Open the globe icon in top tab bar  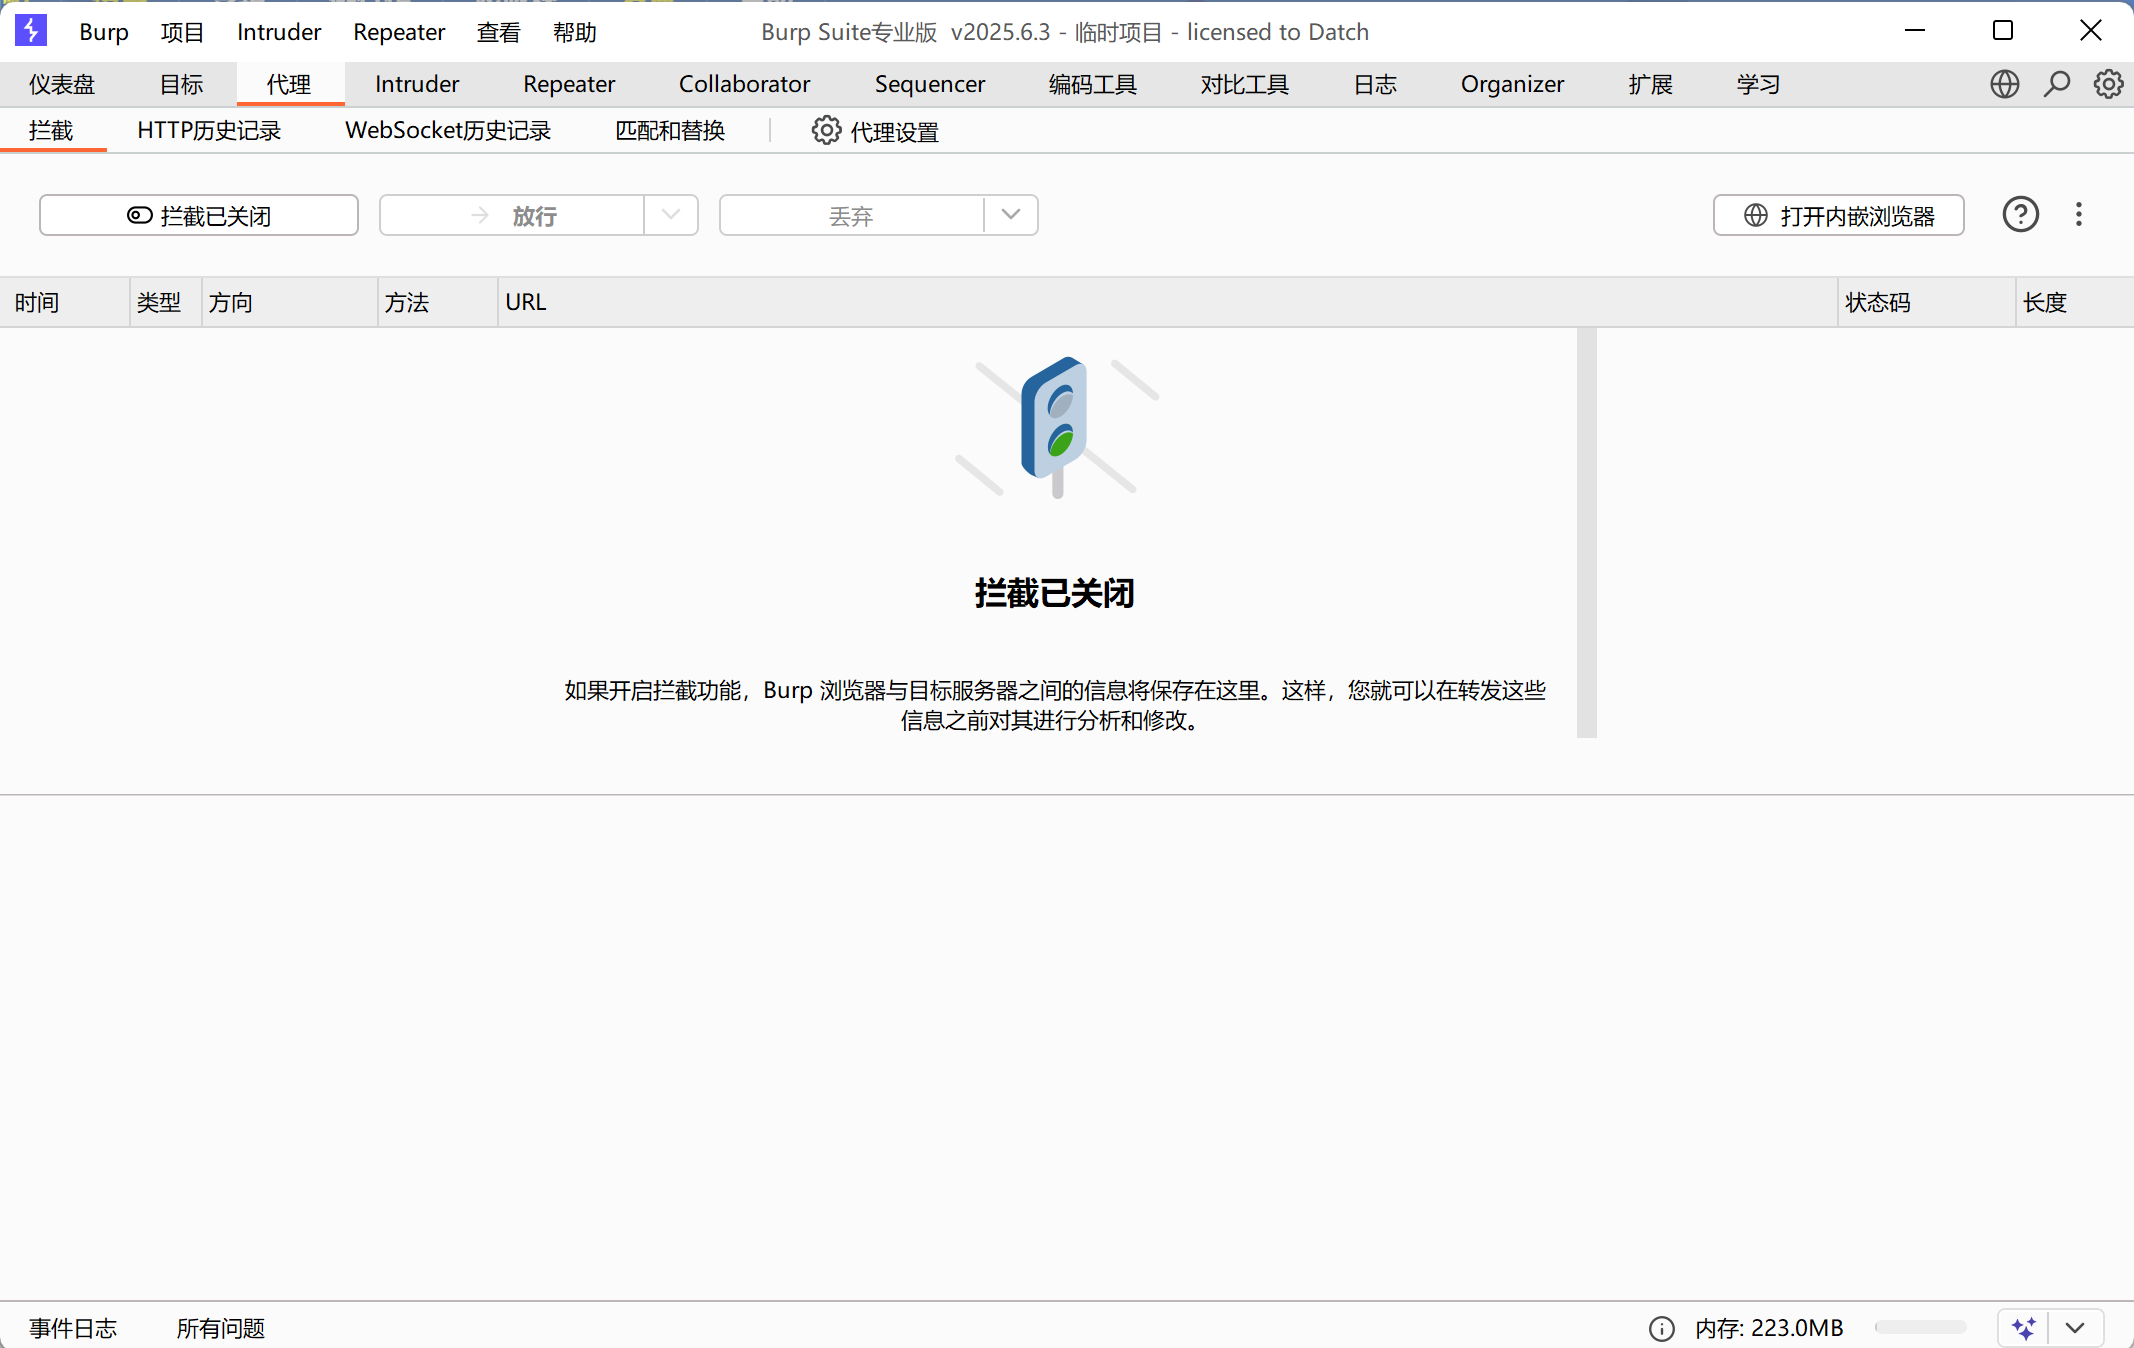[x=2004, y=84]
